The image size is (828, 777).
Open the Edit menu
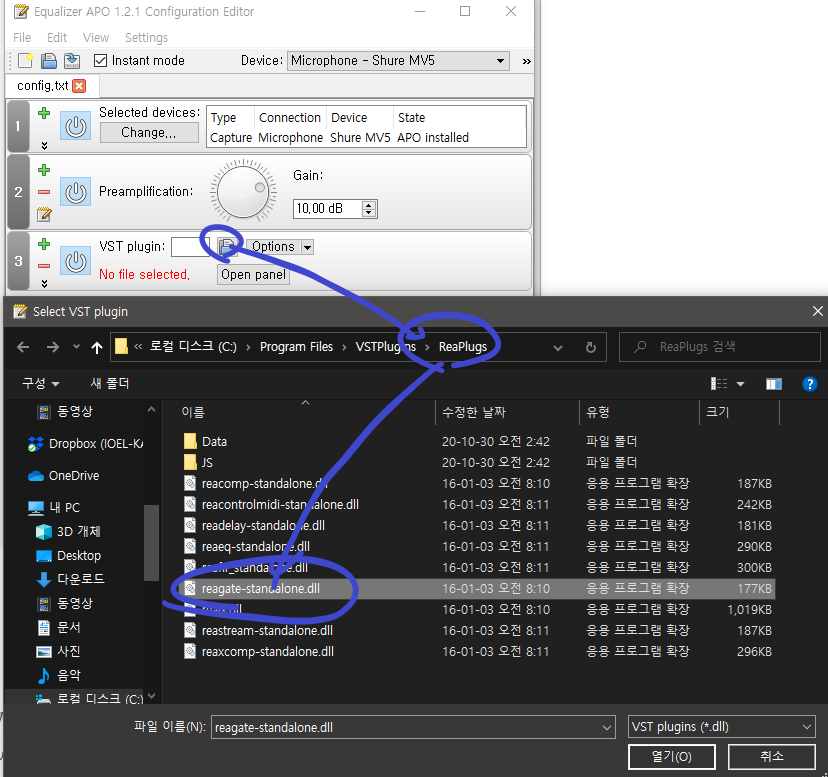coord(57,38)
